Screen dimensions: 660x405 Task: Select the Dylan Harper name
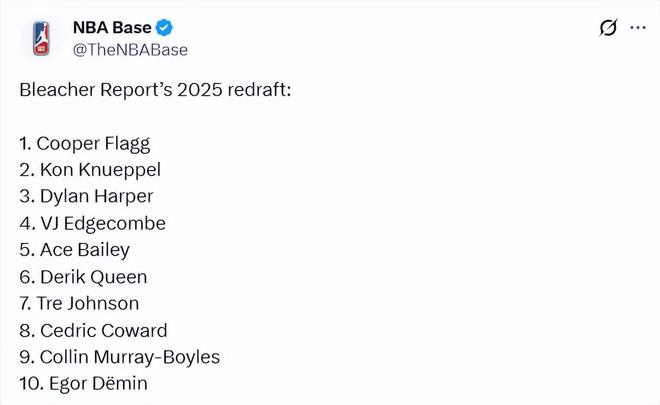(96, 196)
